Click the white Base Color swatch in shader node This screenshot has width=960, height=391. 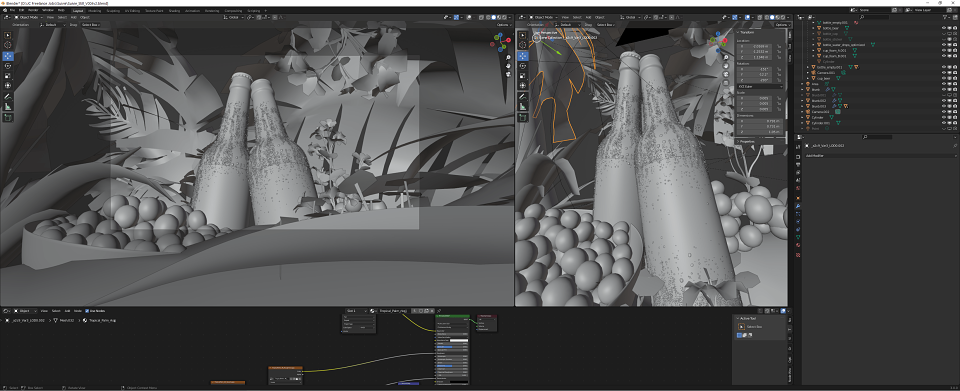tap(459, 340)
